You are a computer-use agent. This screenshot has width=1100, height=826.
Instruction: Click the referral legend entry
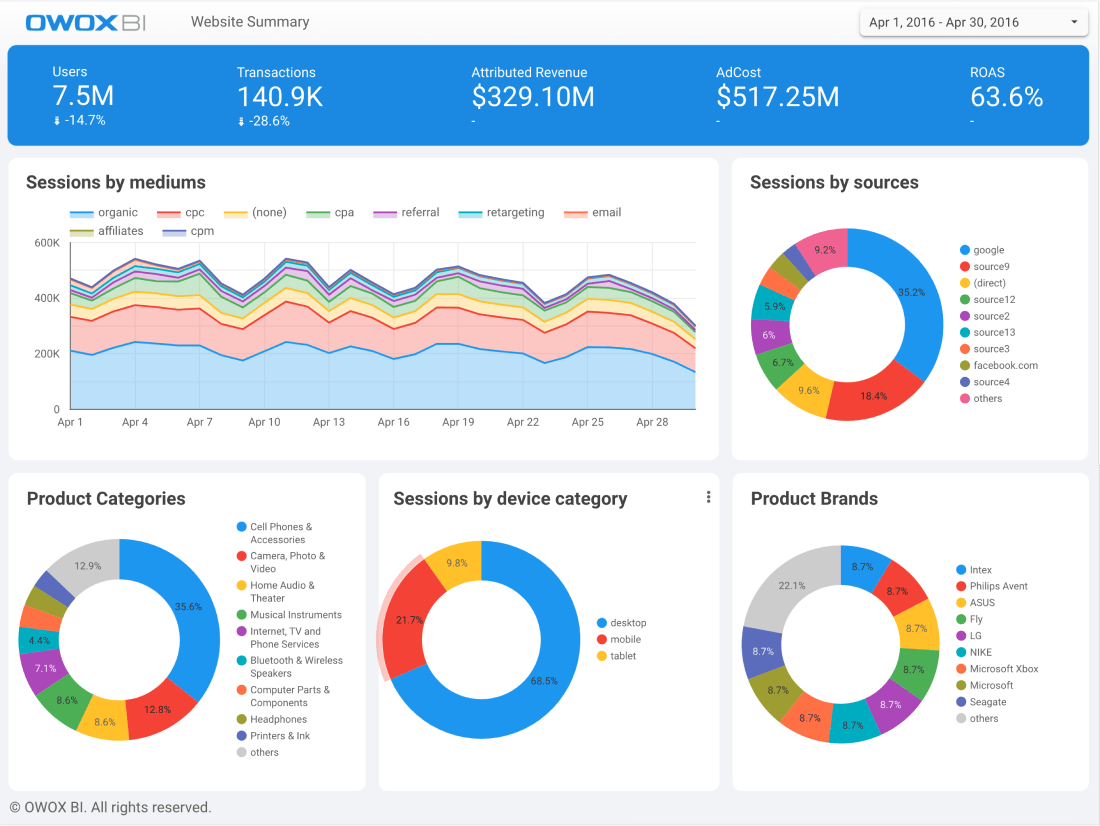406,213
